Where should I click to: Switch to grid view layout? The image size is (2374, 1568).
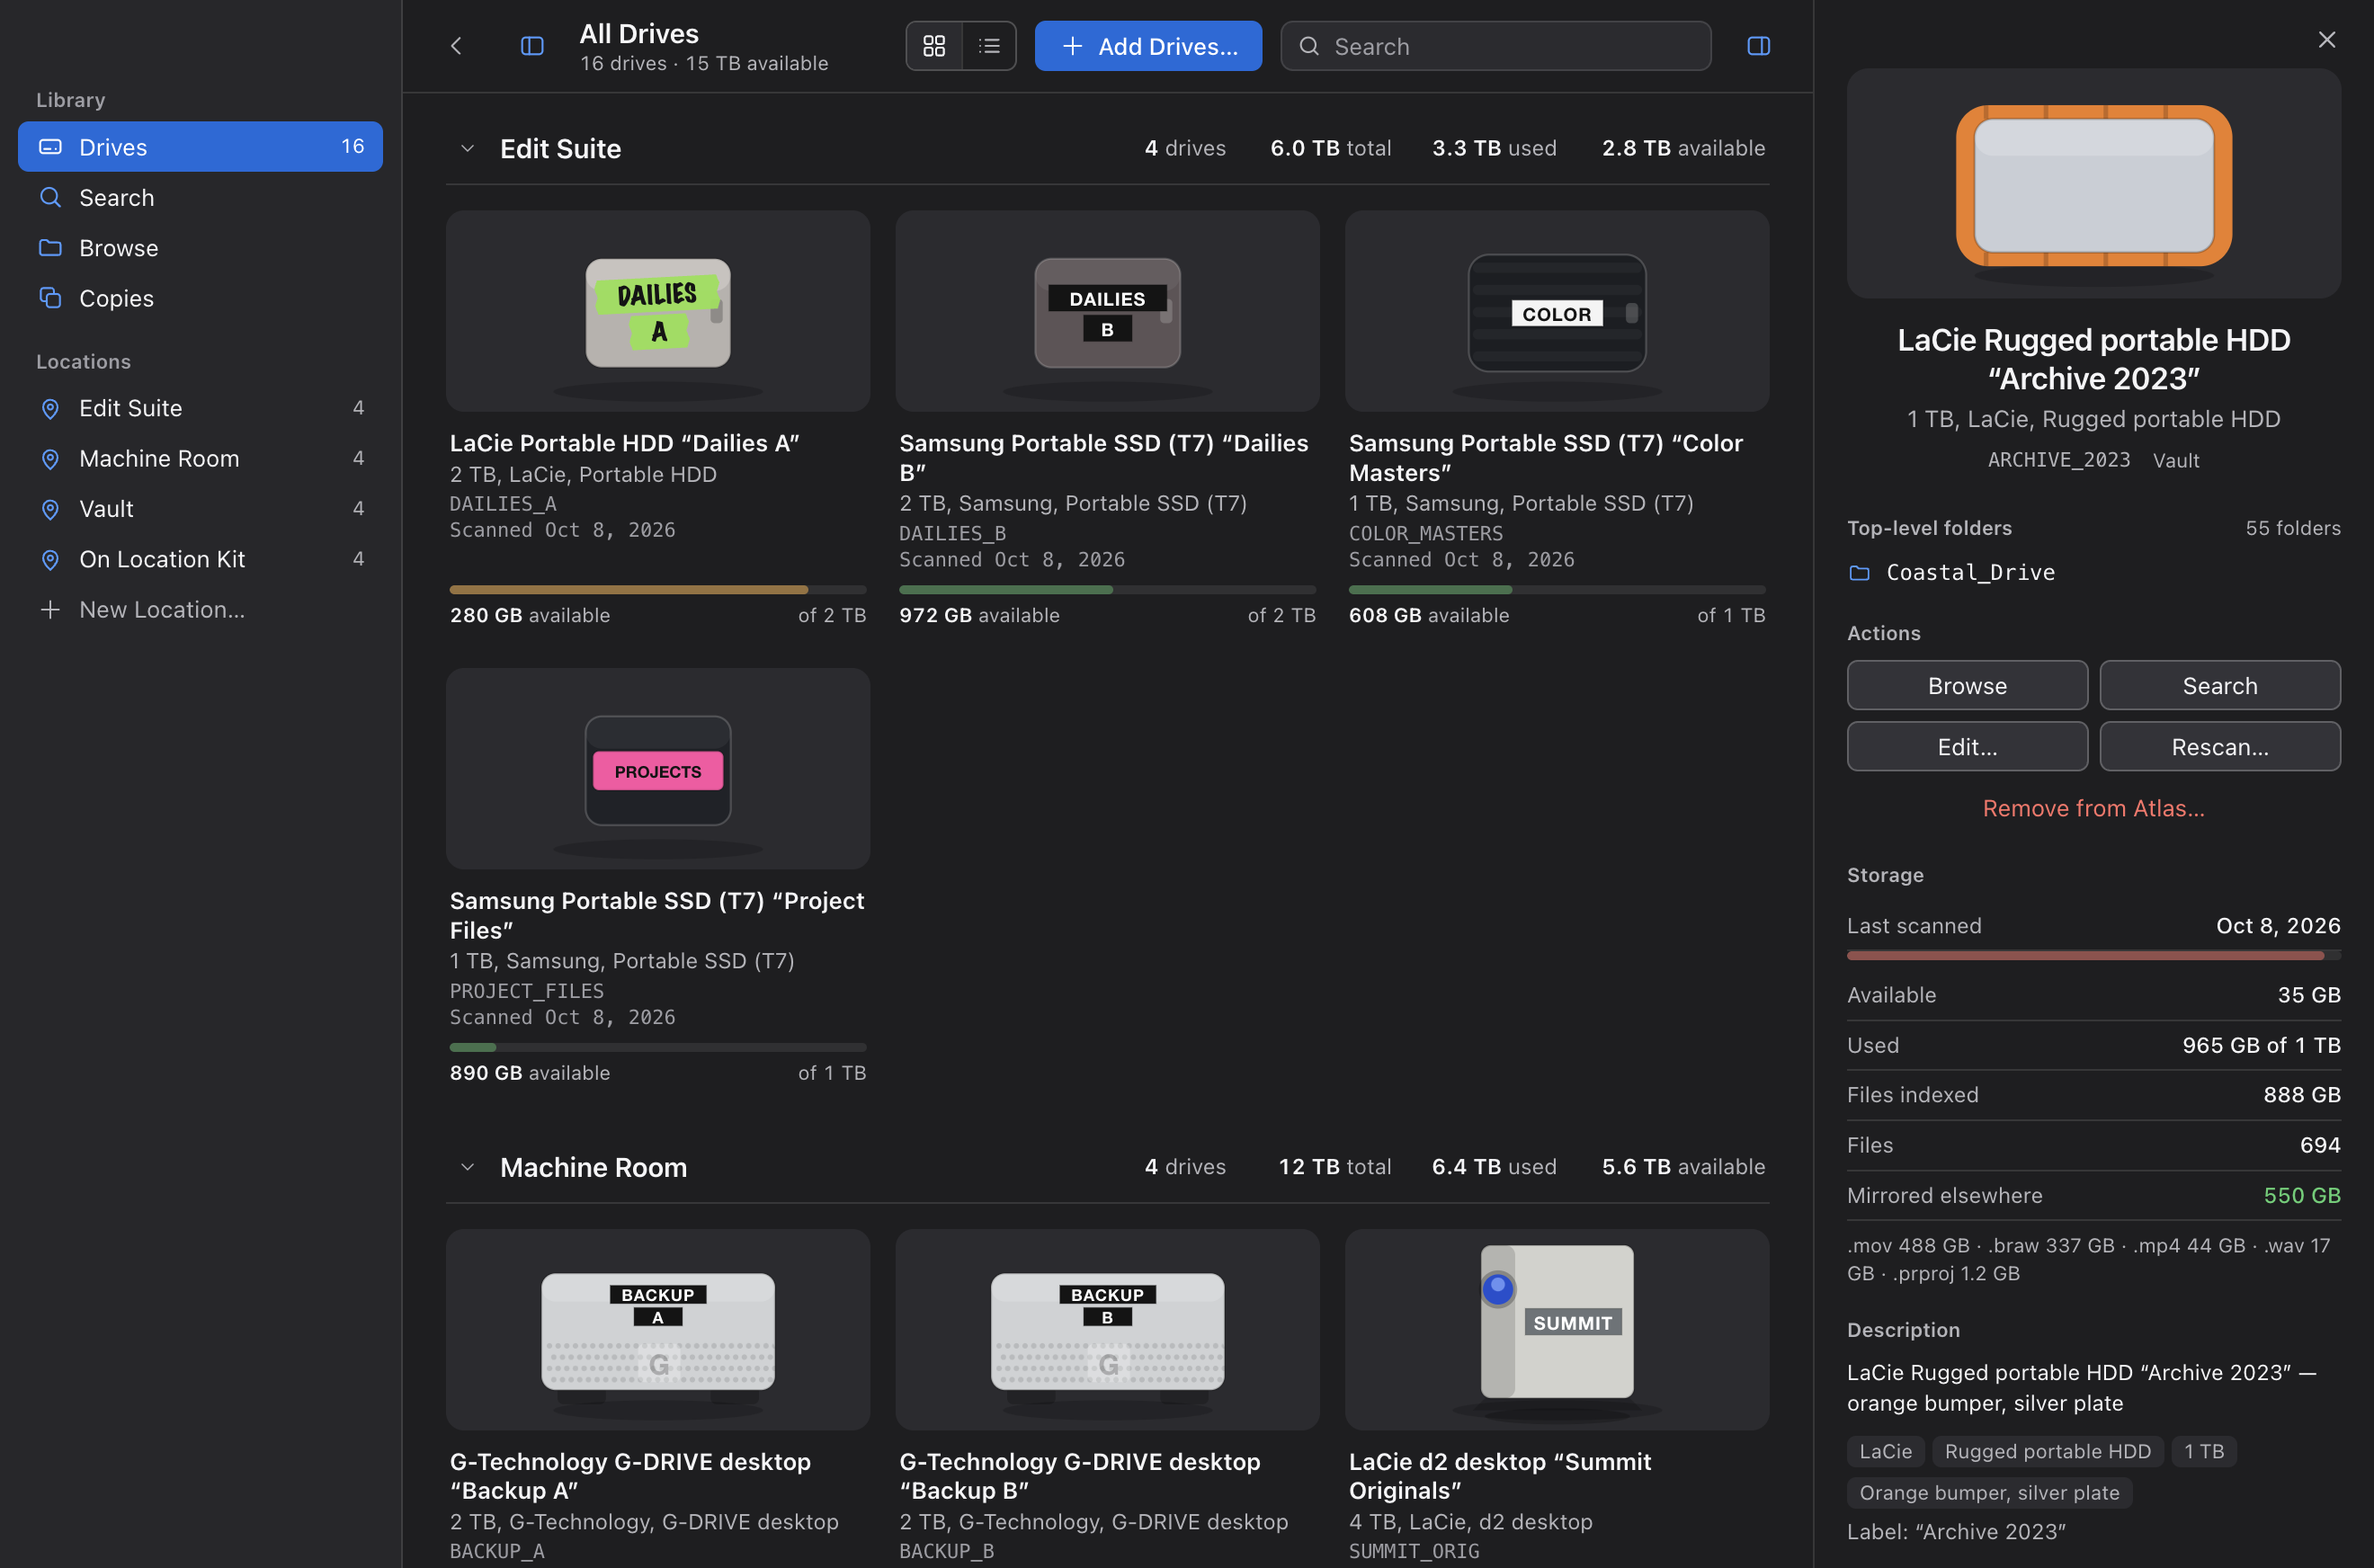[934, 46]
